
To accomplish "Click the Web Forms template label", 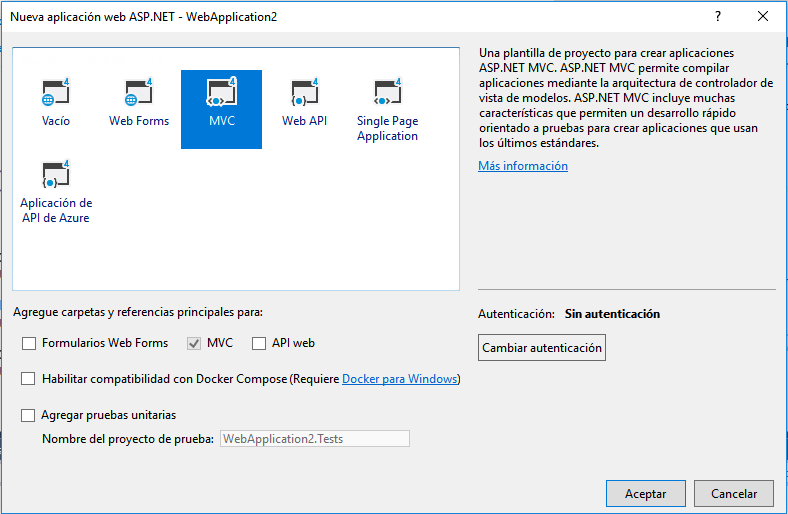I will 139,121.
